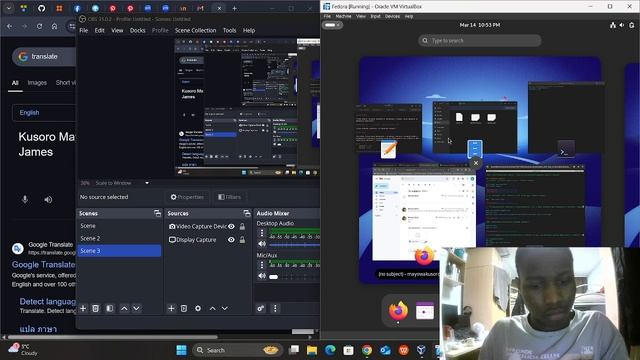
Task: Adjust the Desktop Audio volume slider
Action: [294, 245]
